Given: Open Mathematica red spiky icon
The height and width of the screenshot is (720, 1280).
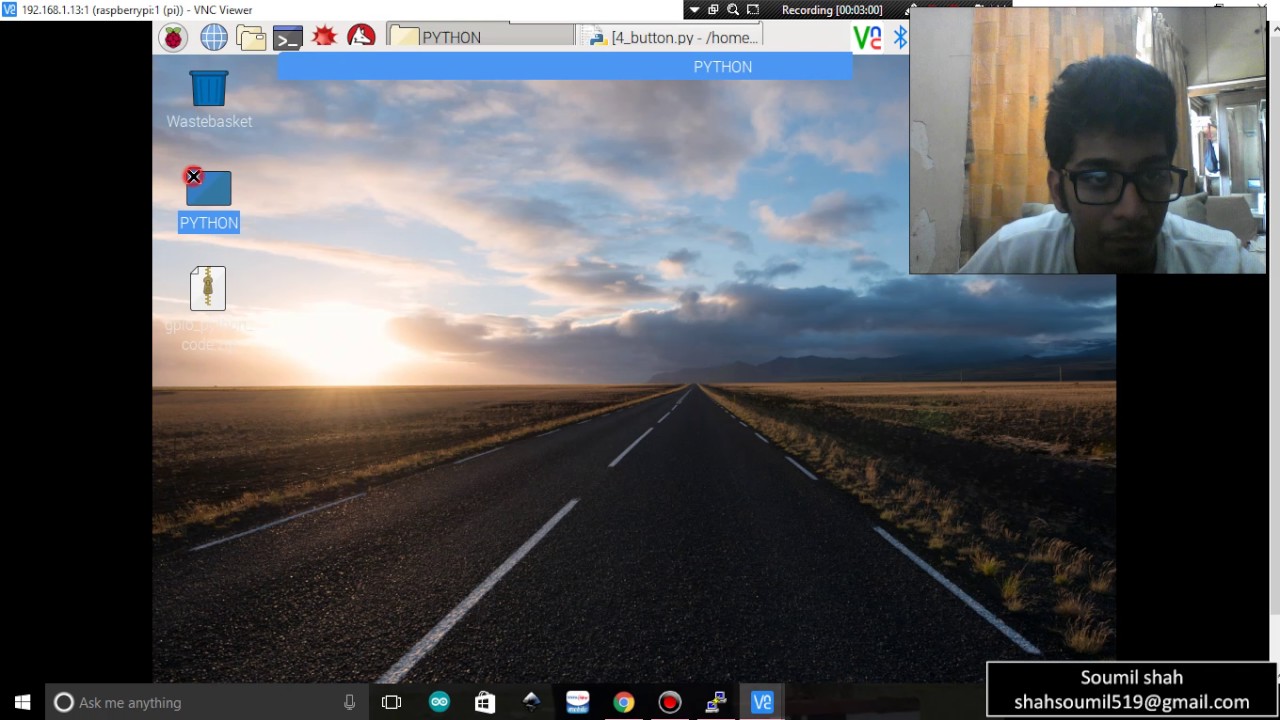Looking at the screenshot, I should (324, 37).
